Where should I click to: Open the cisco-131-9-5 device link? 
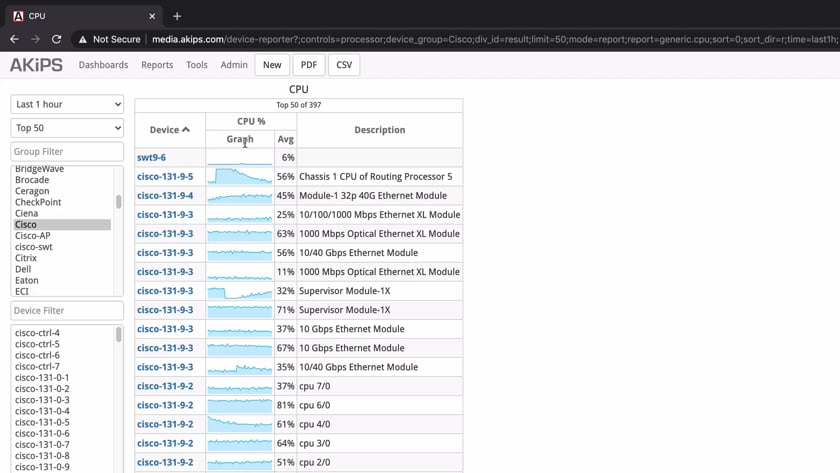pyautogui.click(x=165, y=176)
